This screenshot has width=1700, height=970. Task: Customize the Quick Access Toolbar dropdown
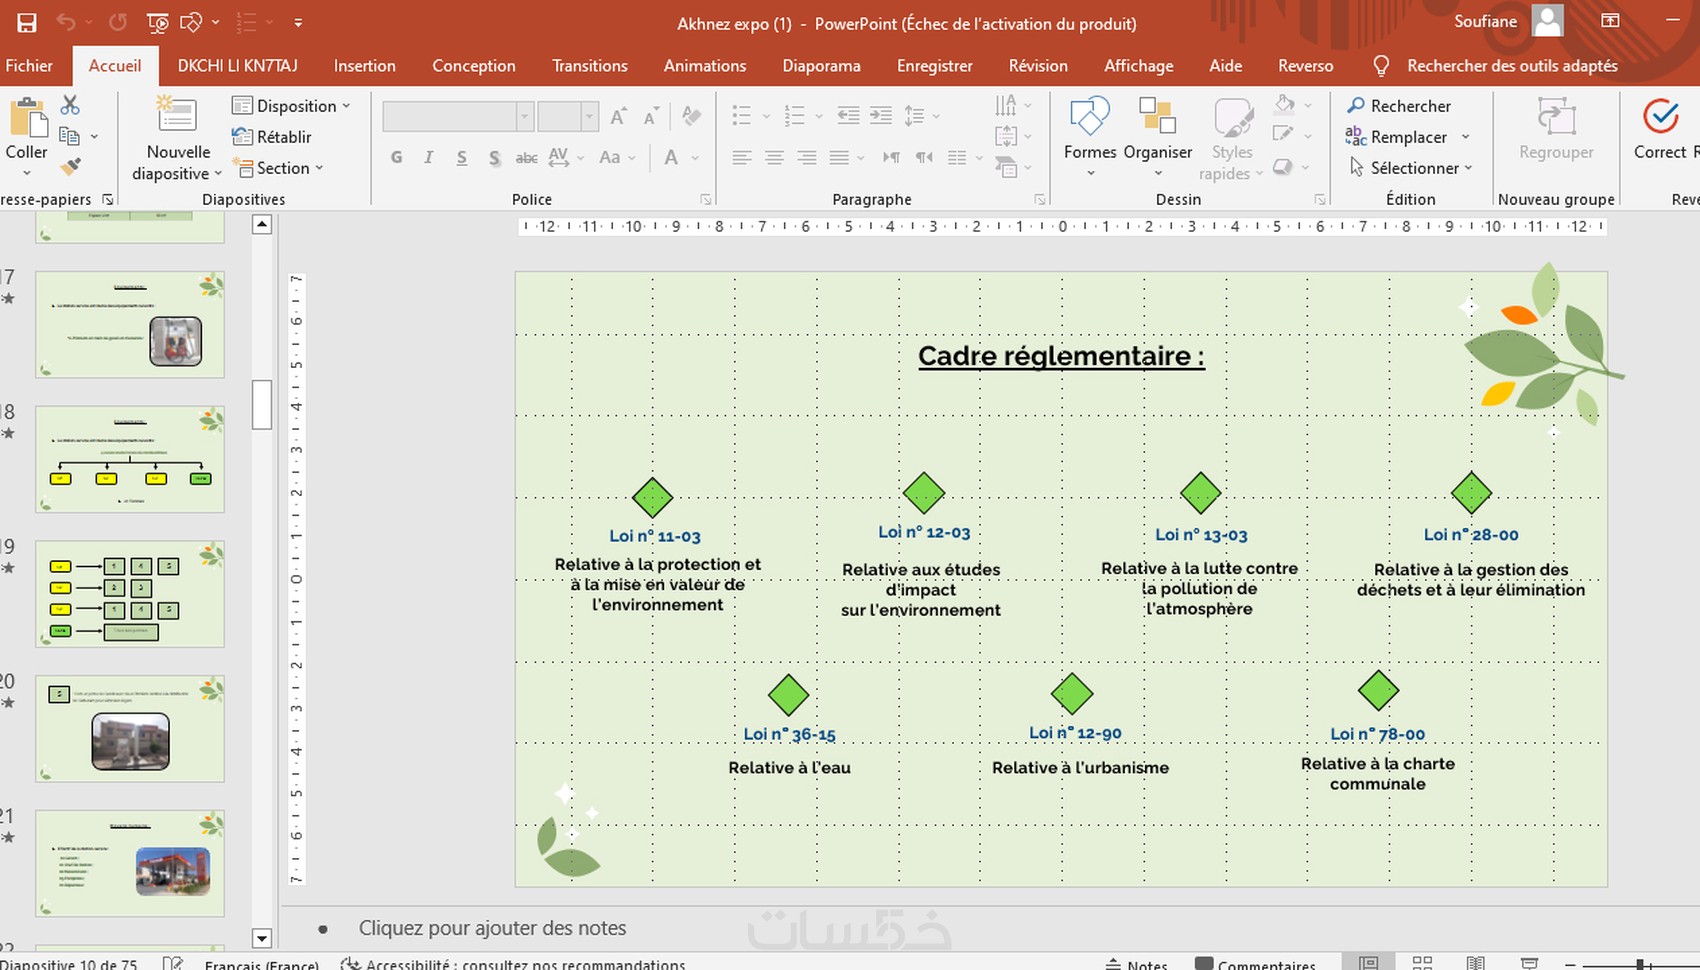tap(298, 22)
